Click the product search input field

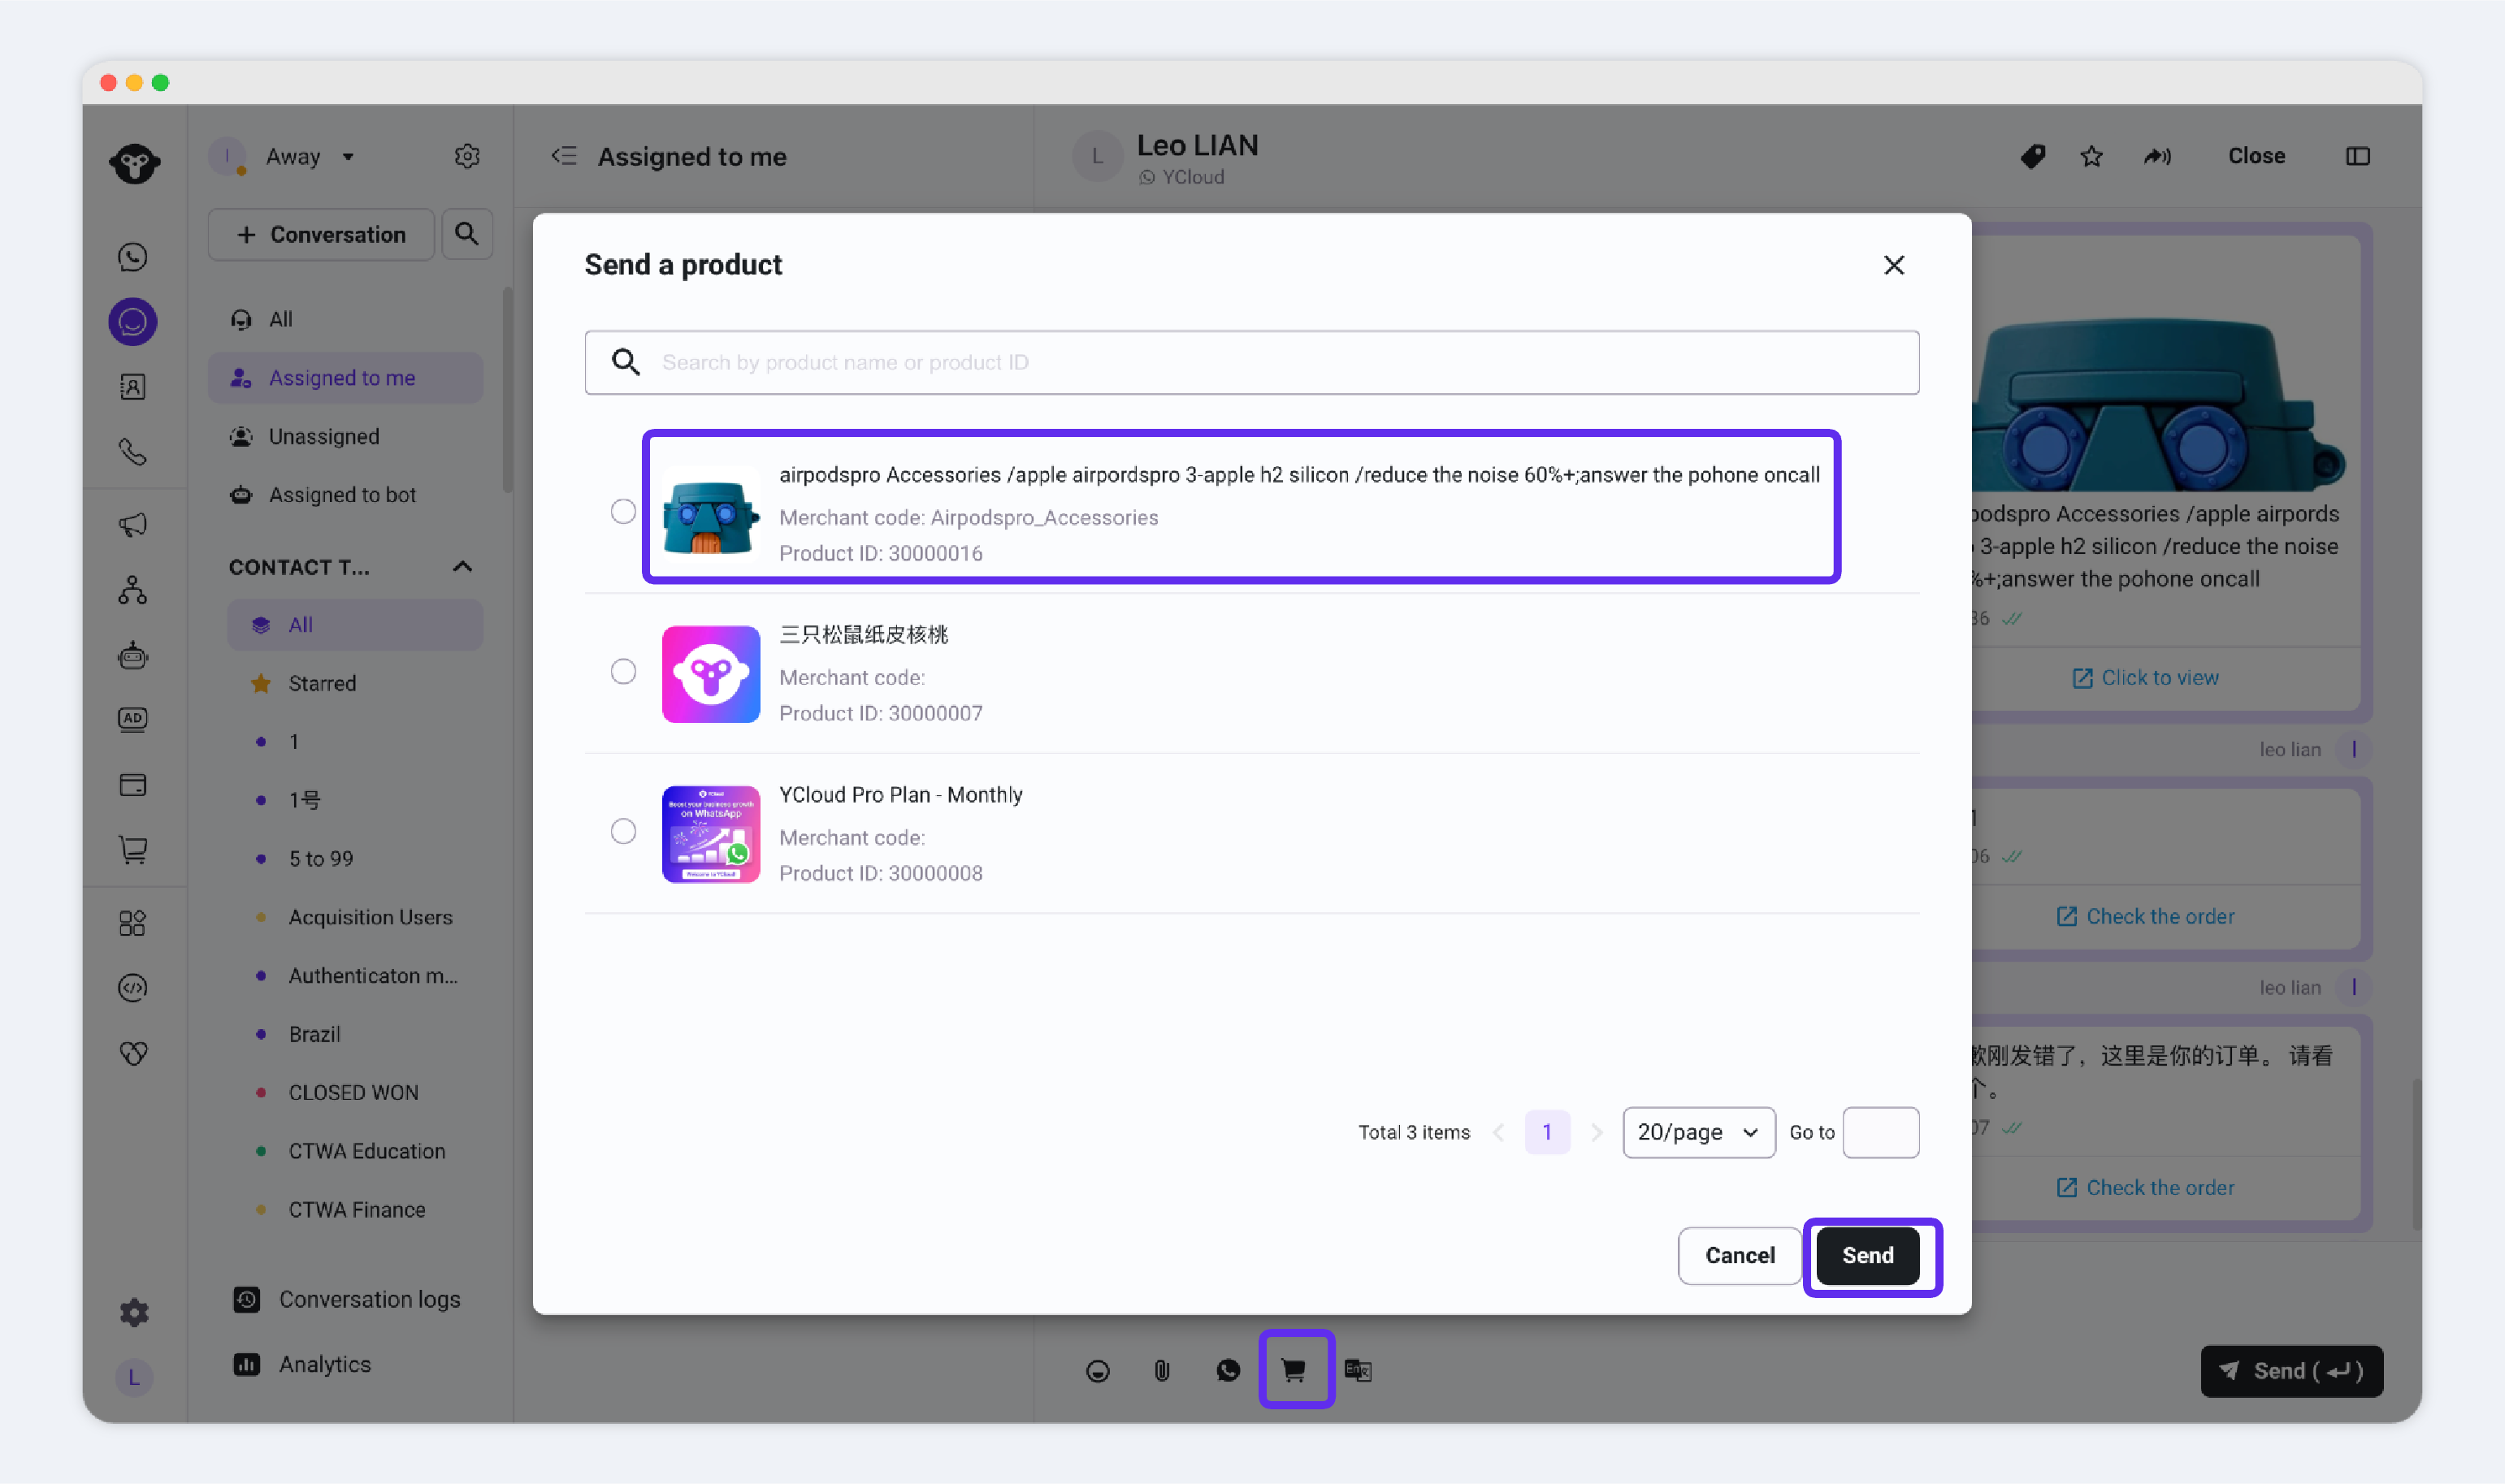coord(1270,362)
